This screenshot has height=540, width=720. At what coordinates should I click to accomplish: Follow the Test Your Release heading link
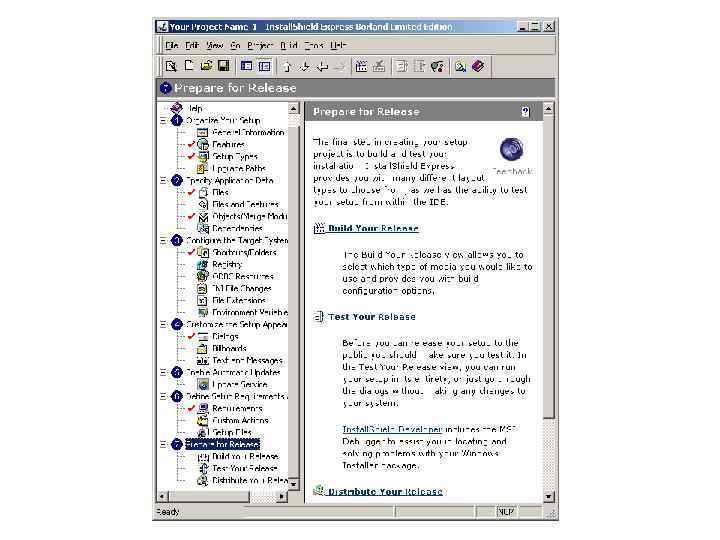pyautogui.click(x=372, y=317)
